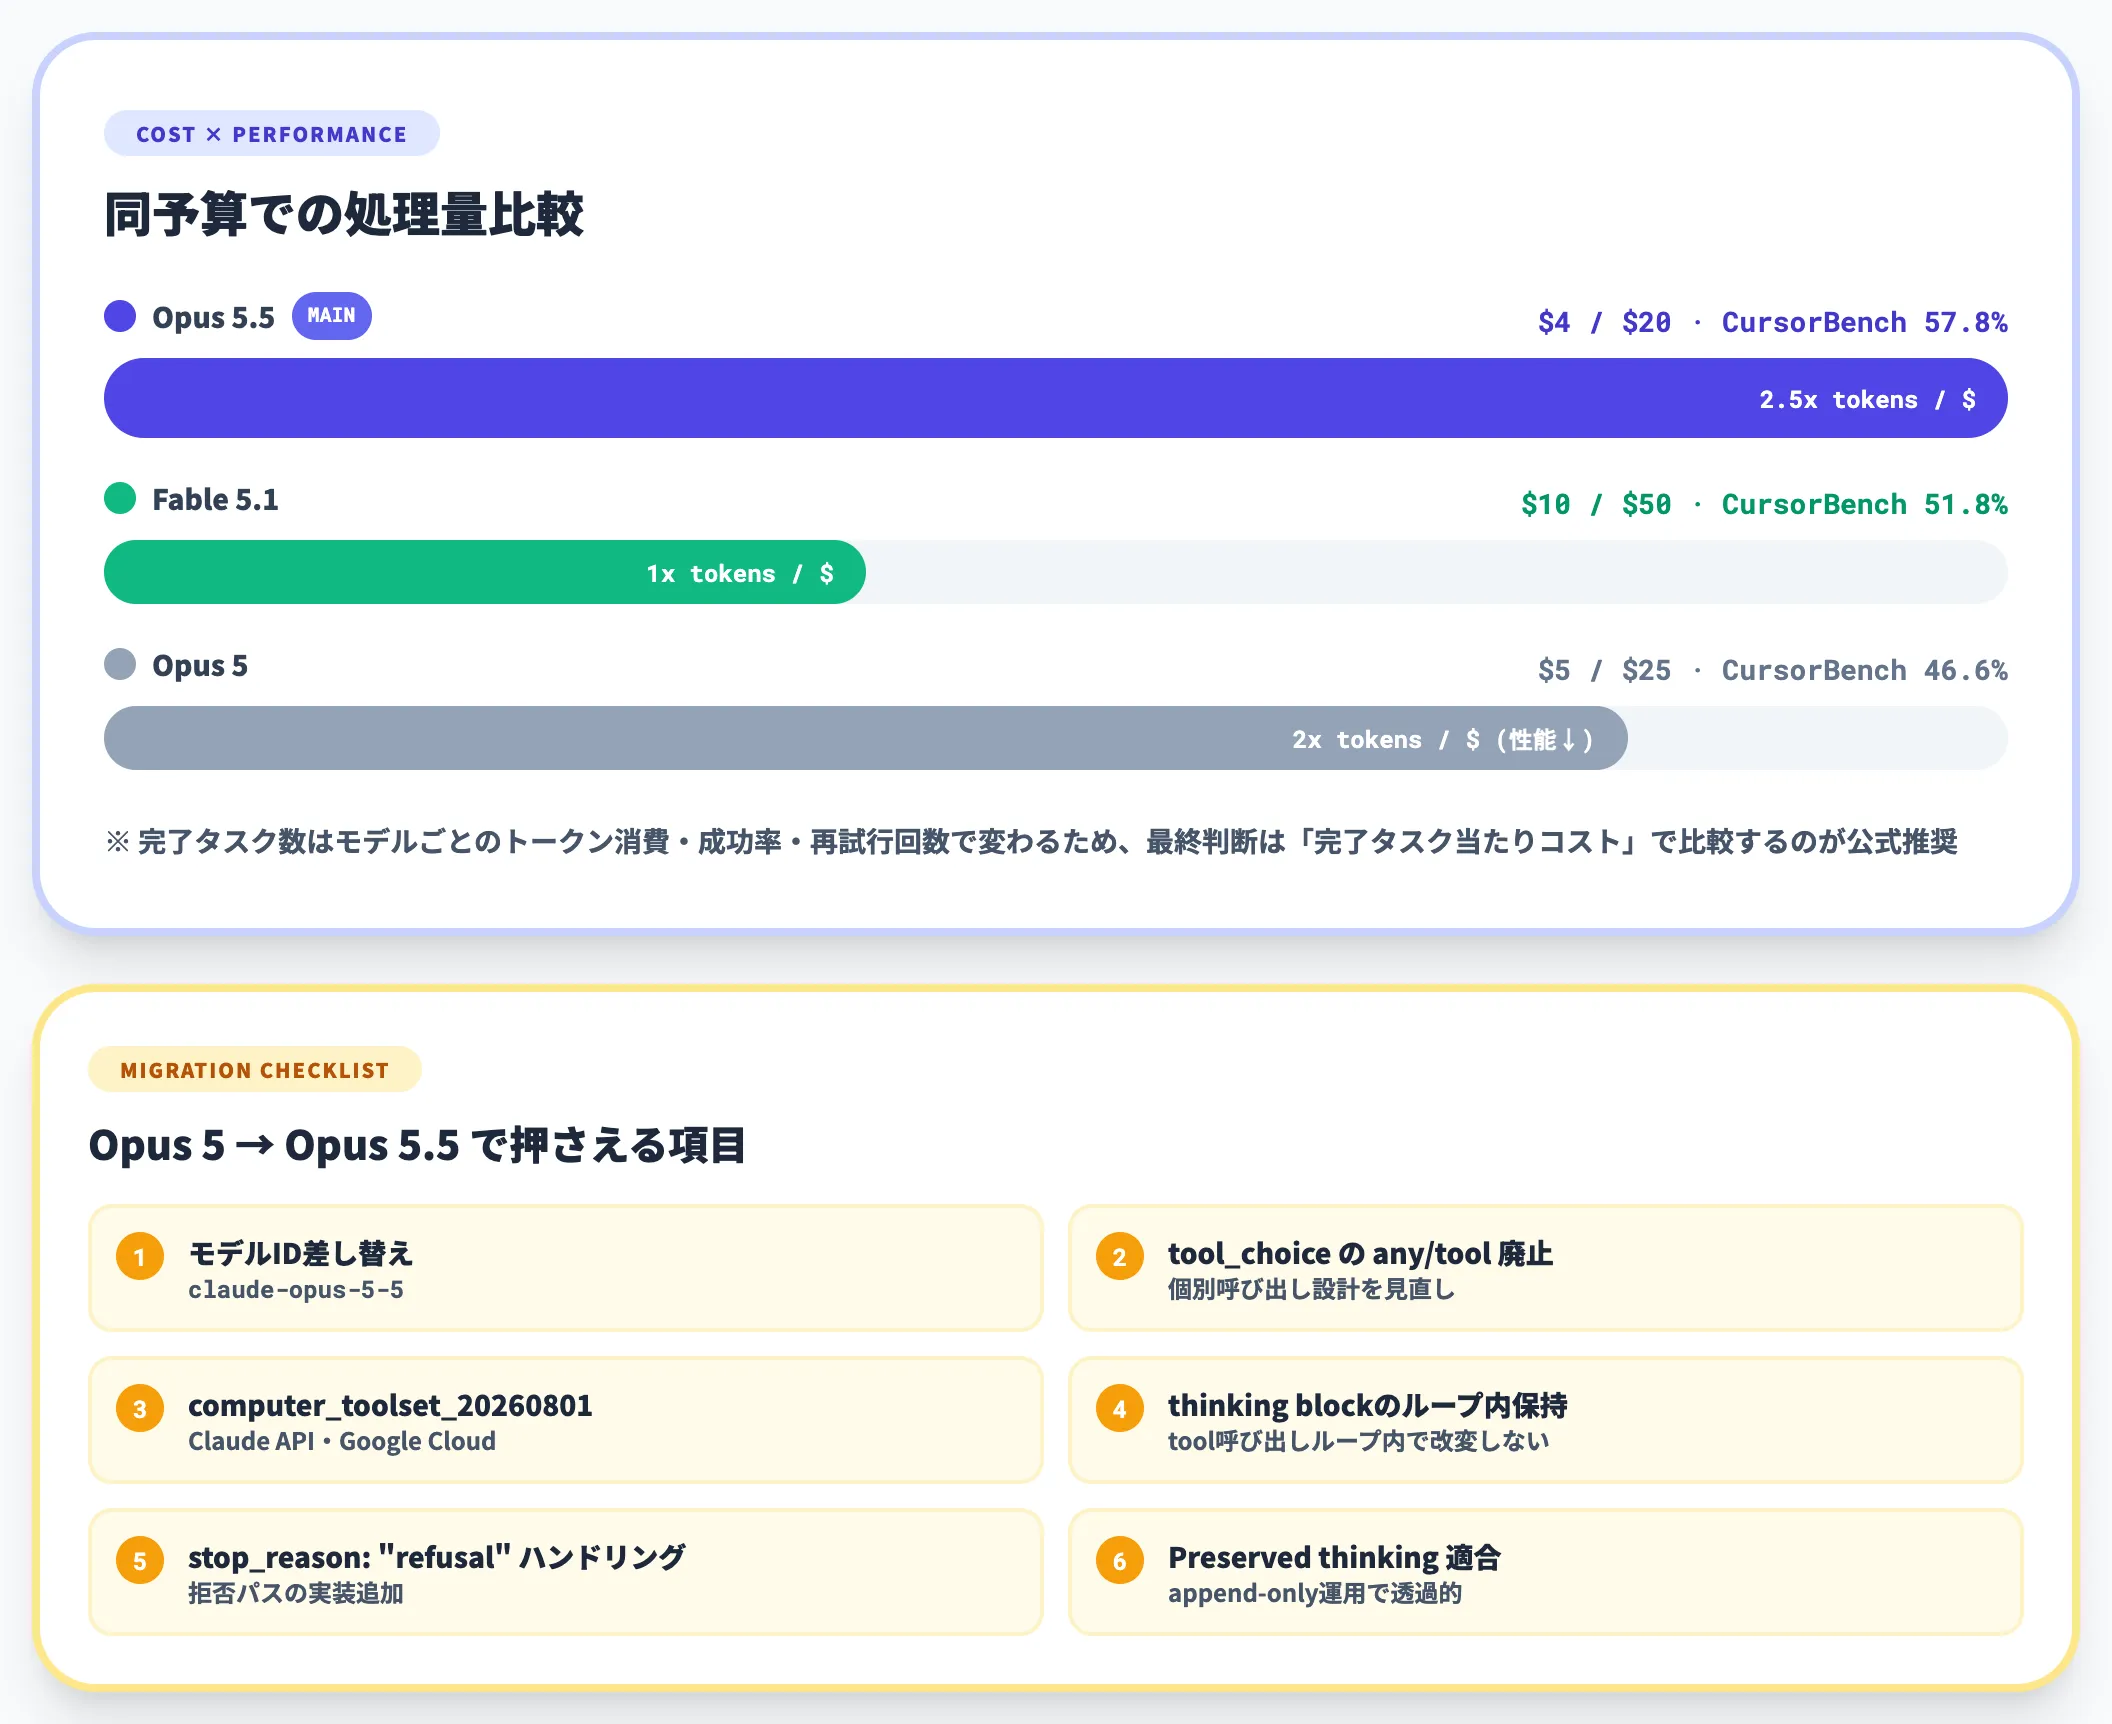Click the tool呼び出しループ内で改変しない subtitle

coord(1359,1441)
